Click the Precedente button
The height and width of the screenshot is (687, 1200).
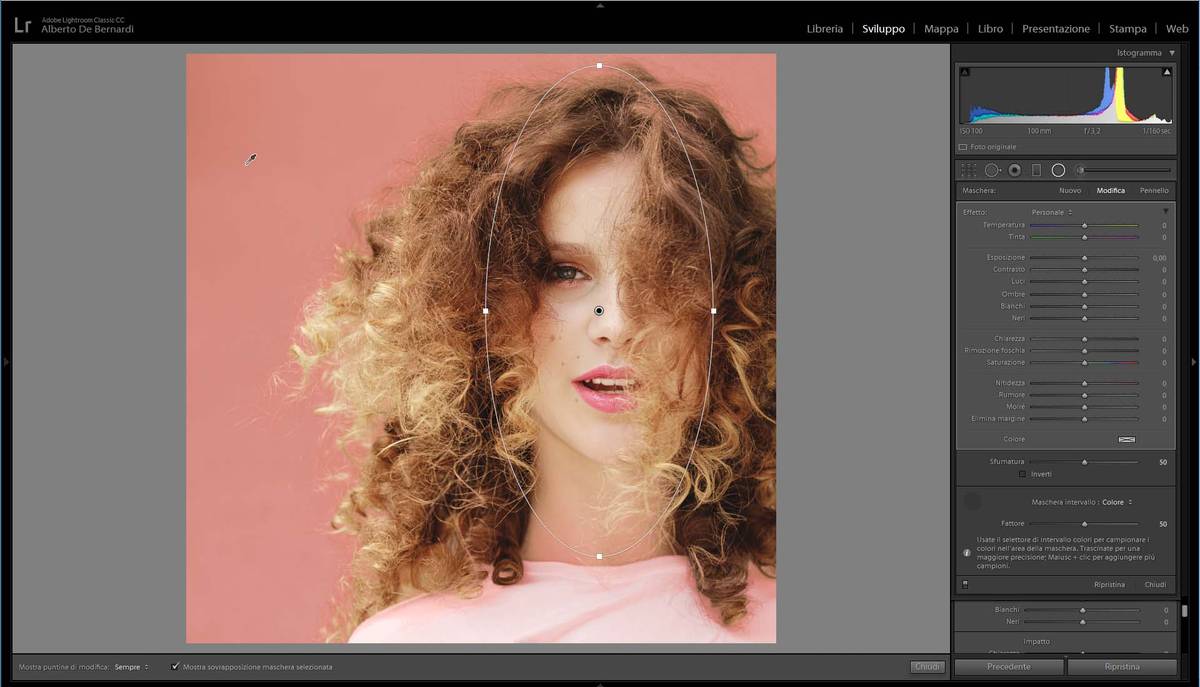click(x=1008, y=666)
